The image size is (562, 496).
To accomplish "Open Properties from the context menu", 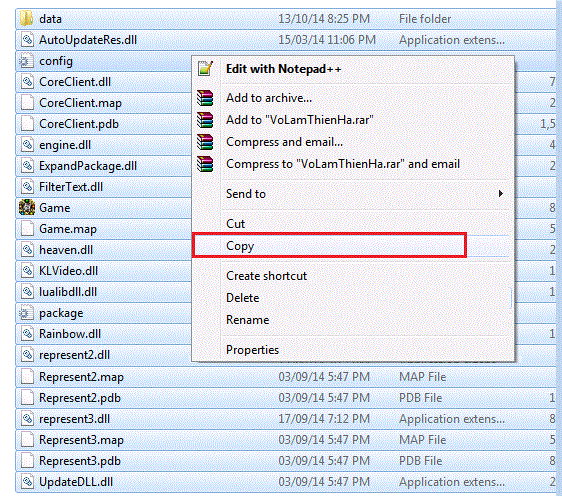I will coord(252,350).
